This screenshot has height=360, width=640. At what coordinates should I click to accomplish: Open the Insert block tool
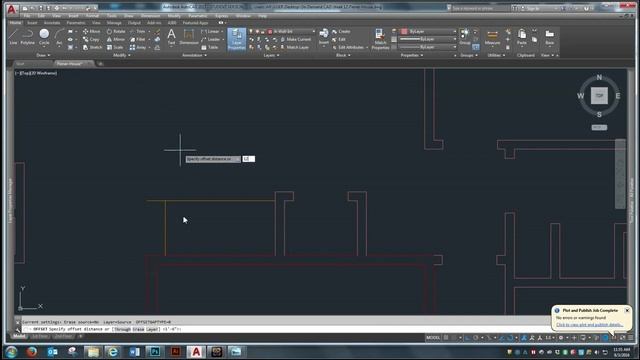pyautogui.click(x=324, y=37)
